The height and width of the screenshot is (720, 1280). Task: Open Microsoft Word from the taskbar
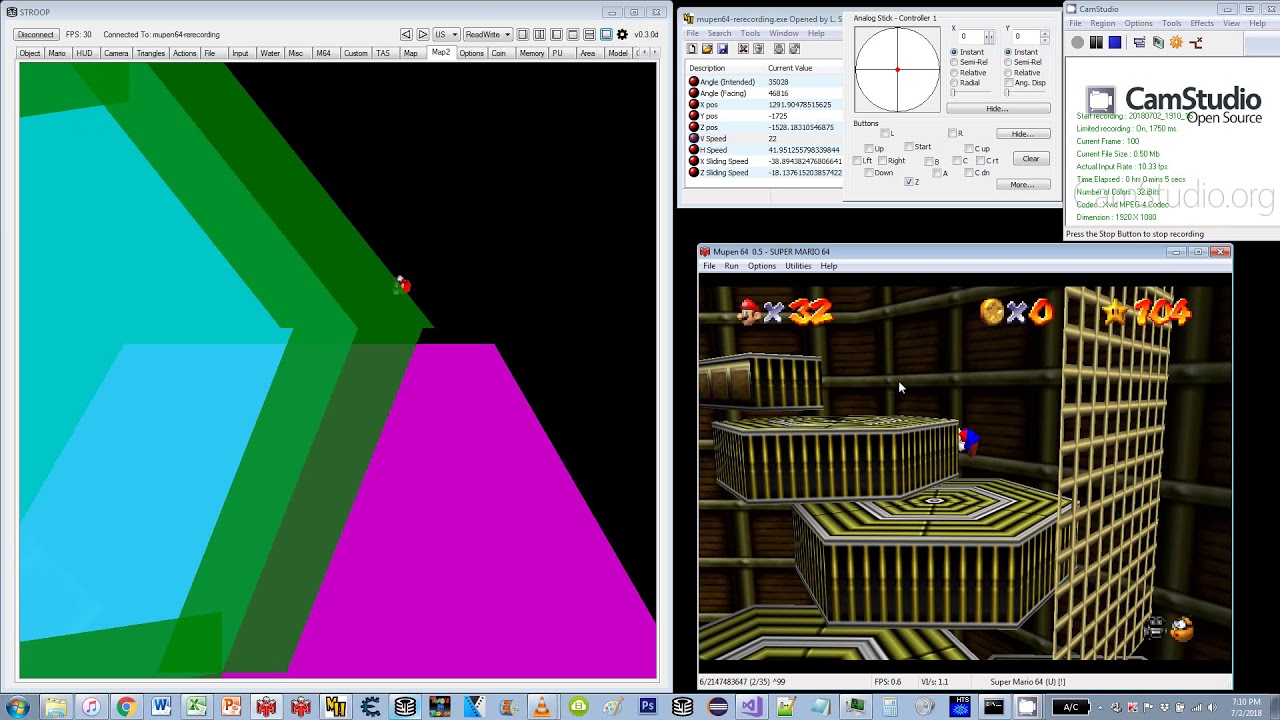point(161,707)
